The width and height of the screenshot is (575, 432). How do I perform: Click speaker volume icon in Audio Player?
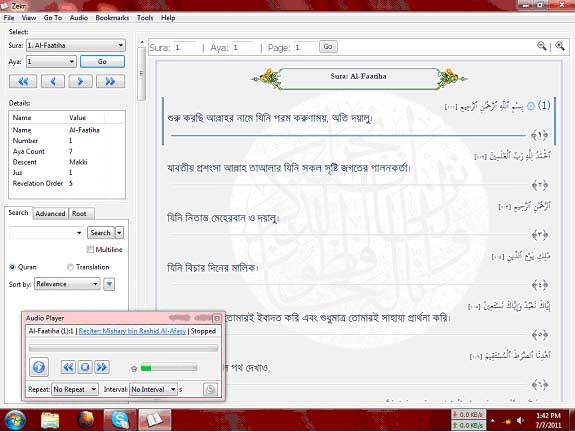pos(134,368)
